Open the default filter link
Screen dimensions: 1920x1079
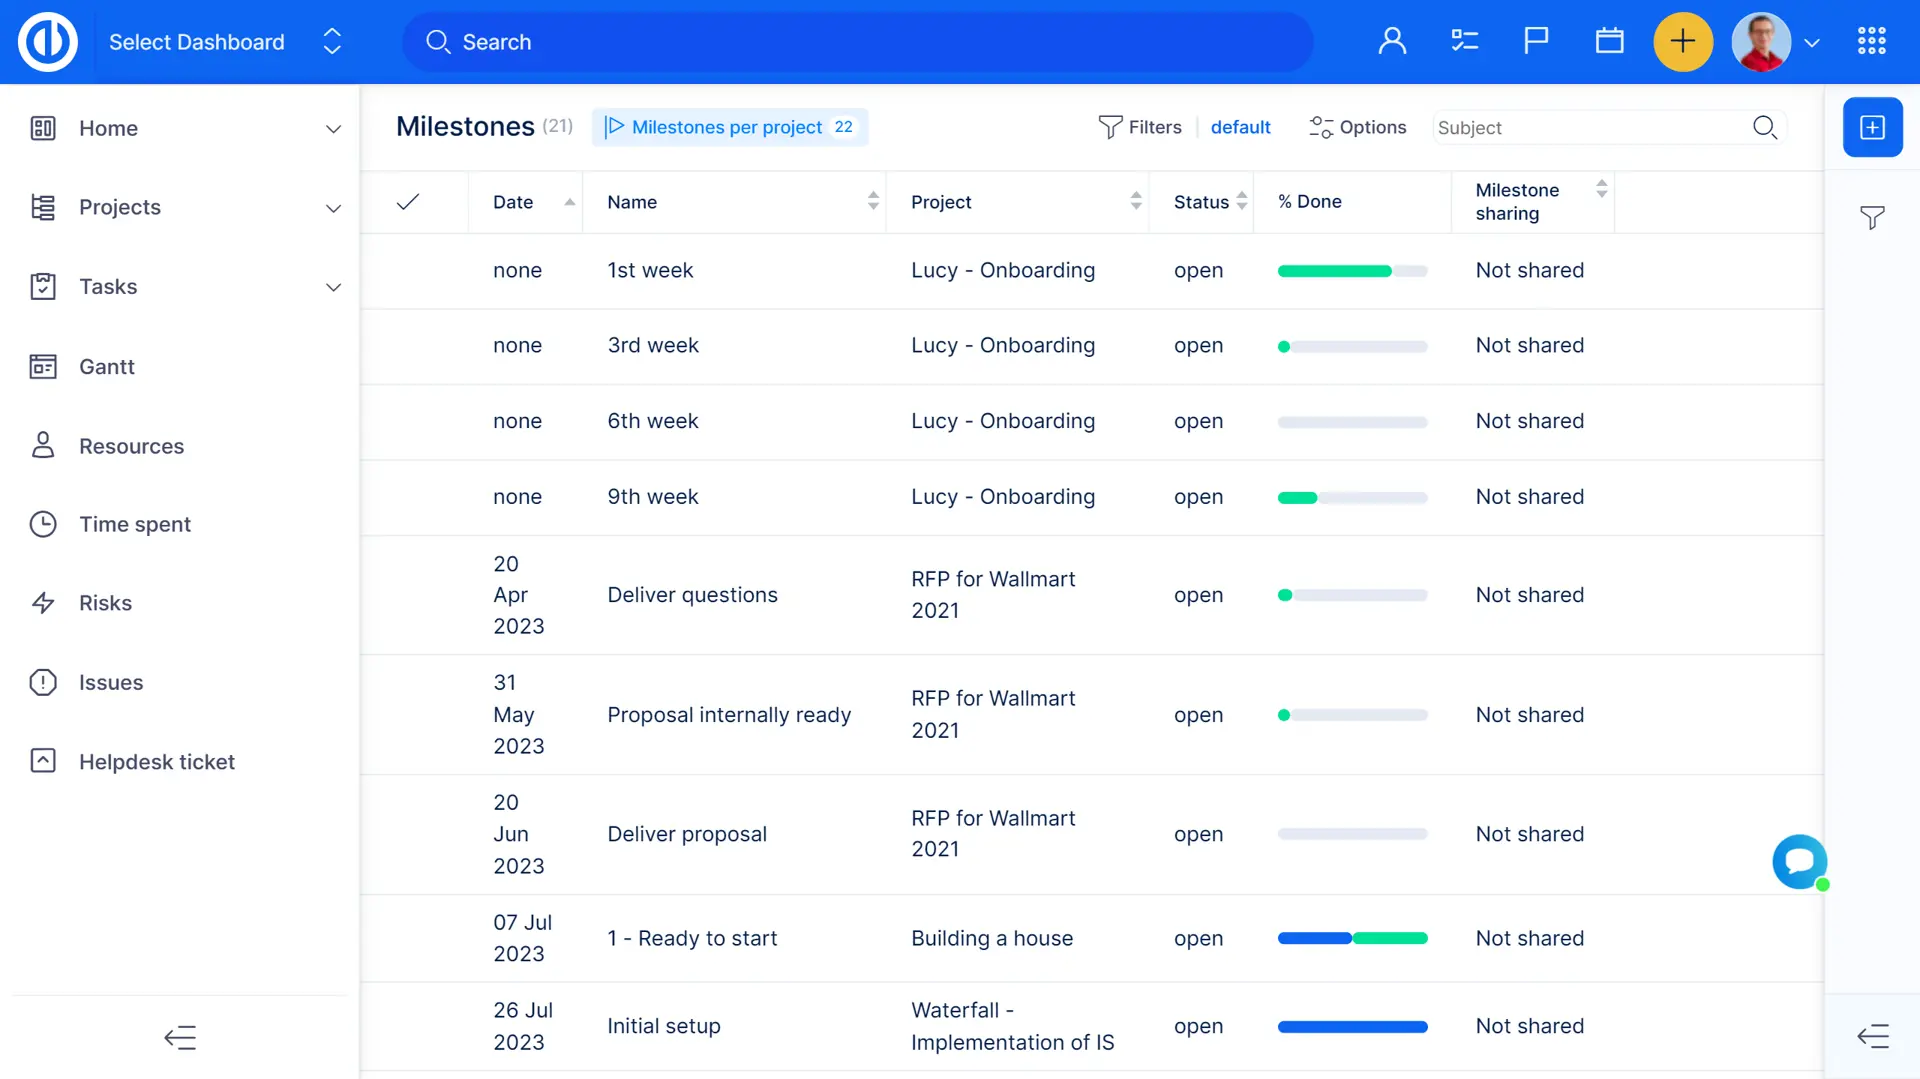(x=1240, y=127)
